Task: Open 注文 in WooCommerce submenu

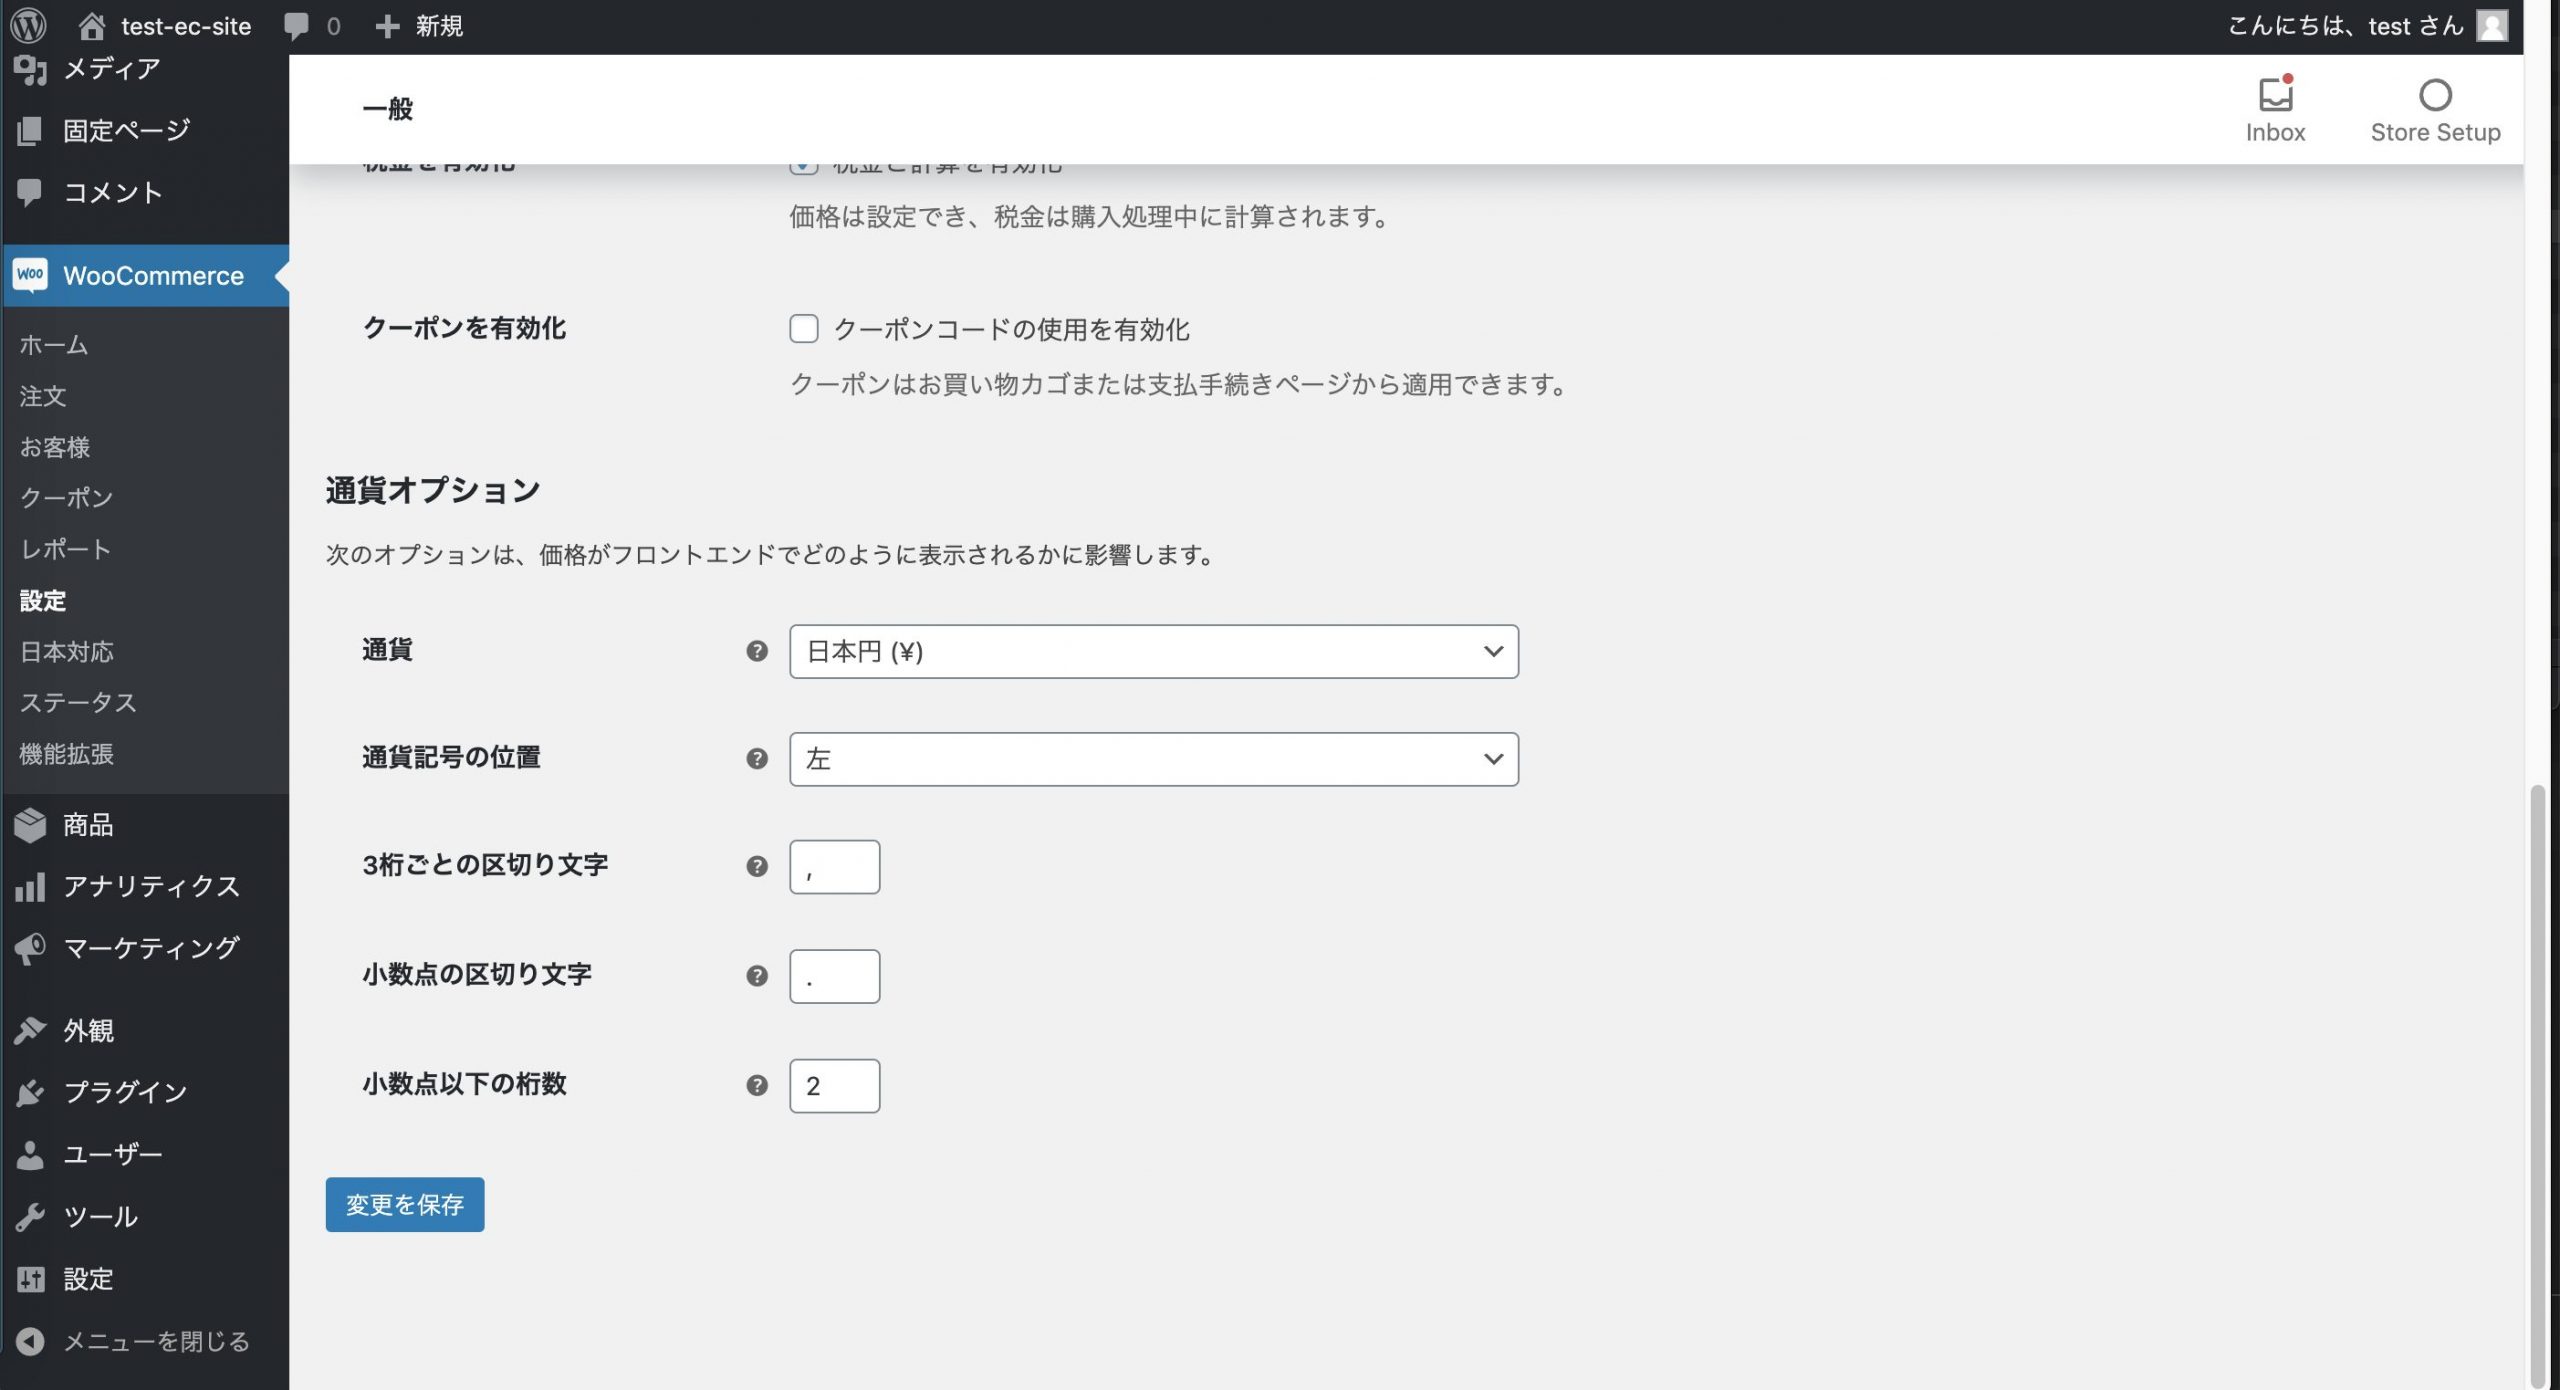Action: [x=43, y=396]
